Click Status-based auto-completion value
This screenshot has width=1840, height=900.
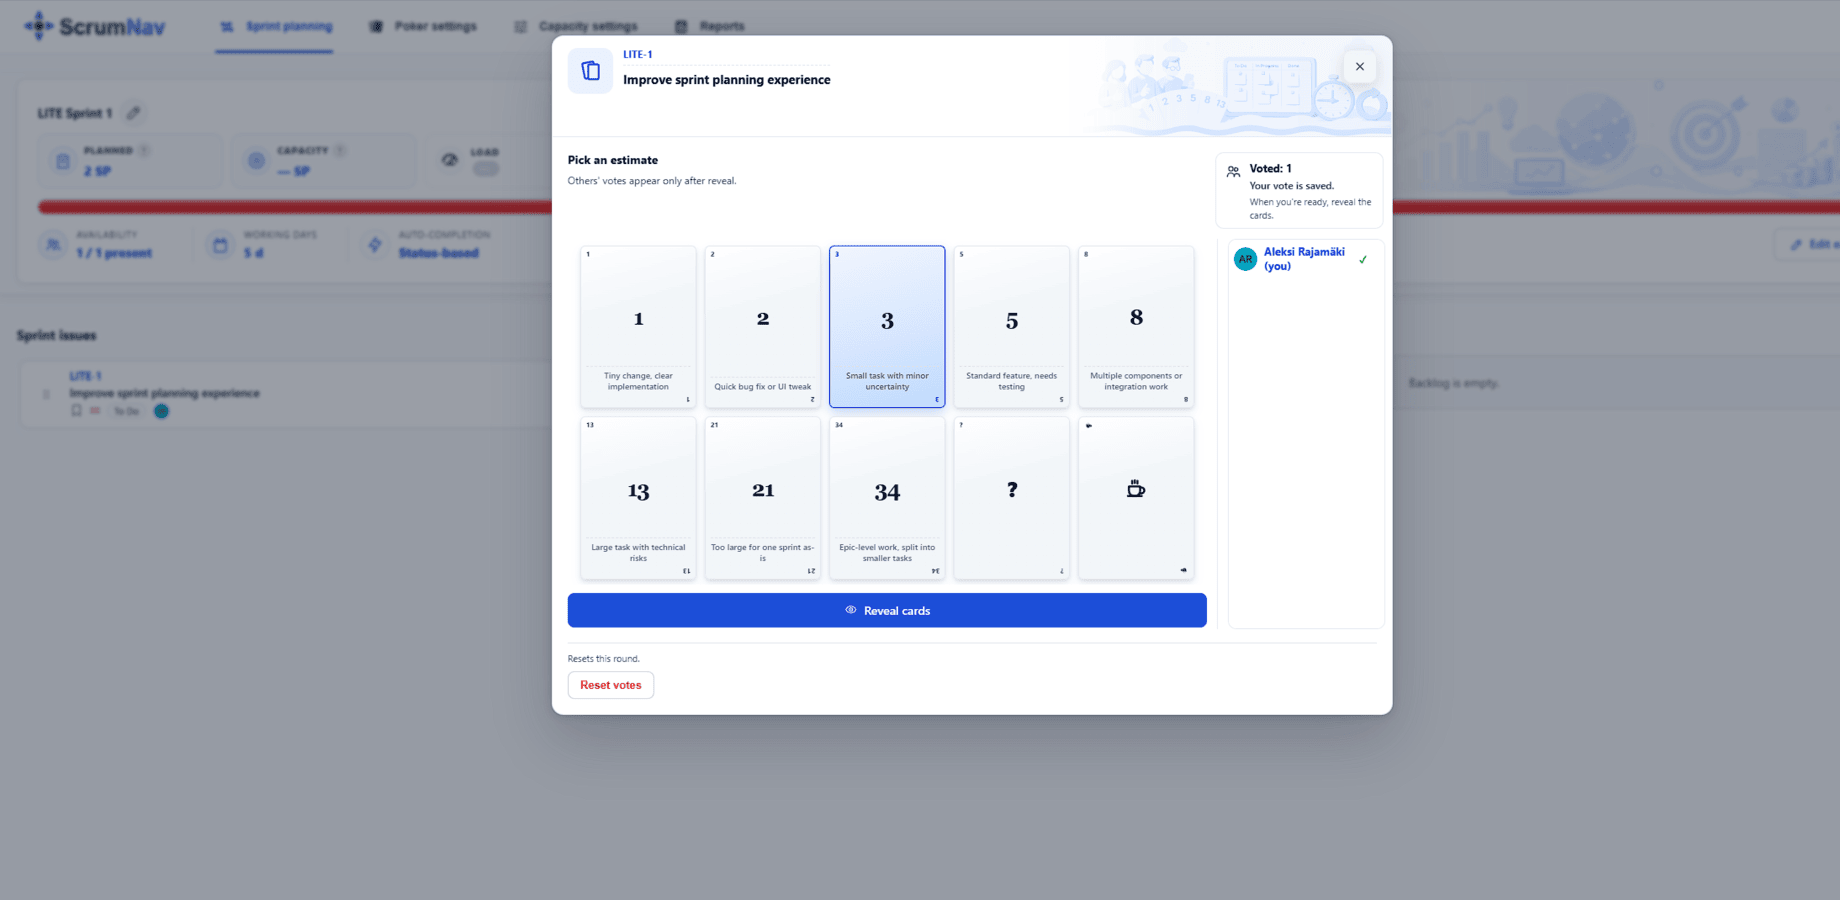coord(438,253)
